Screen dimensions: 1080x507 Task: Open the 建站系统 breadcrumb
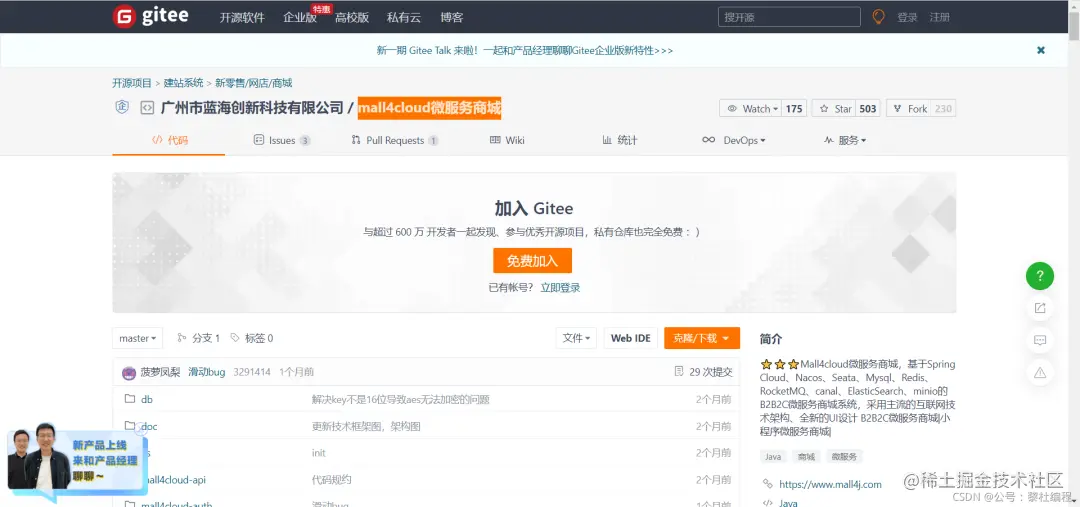coord(183,83)
